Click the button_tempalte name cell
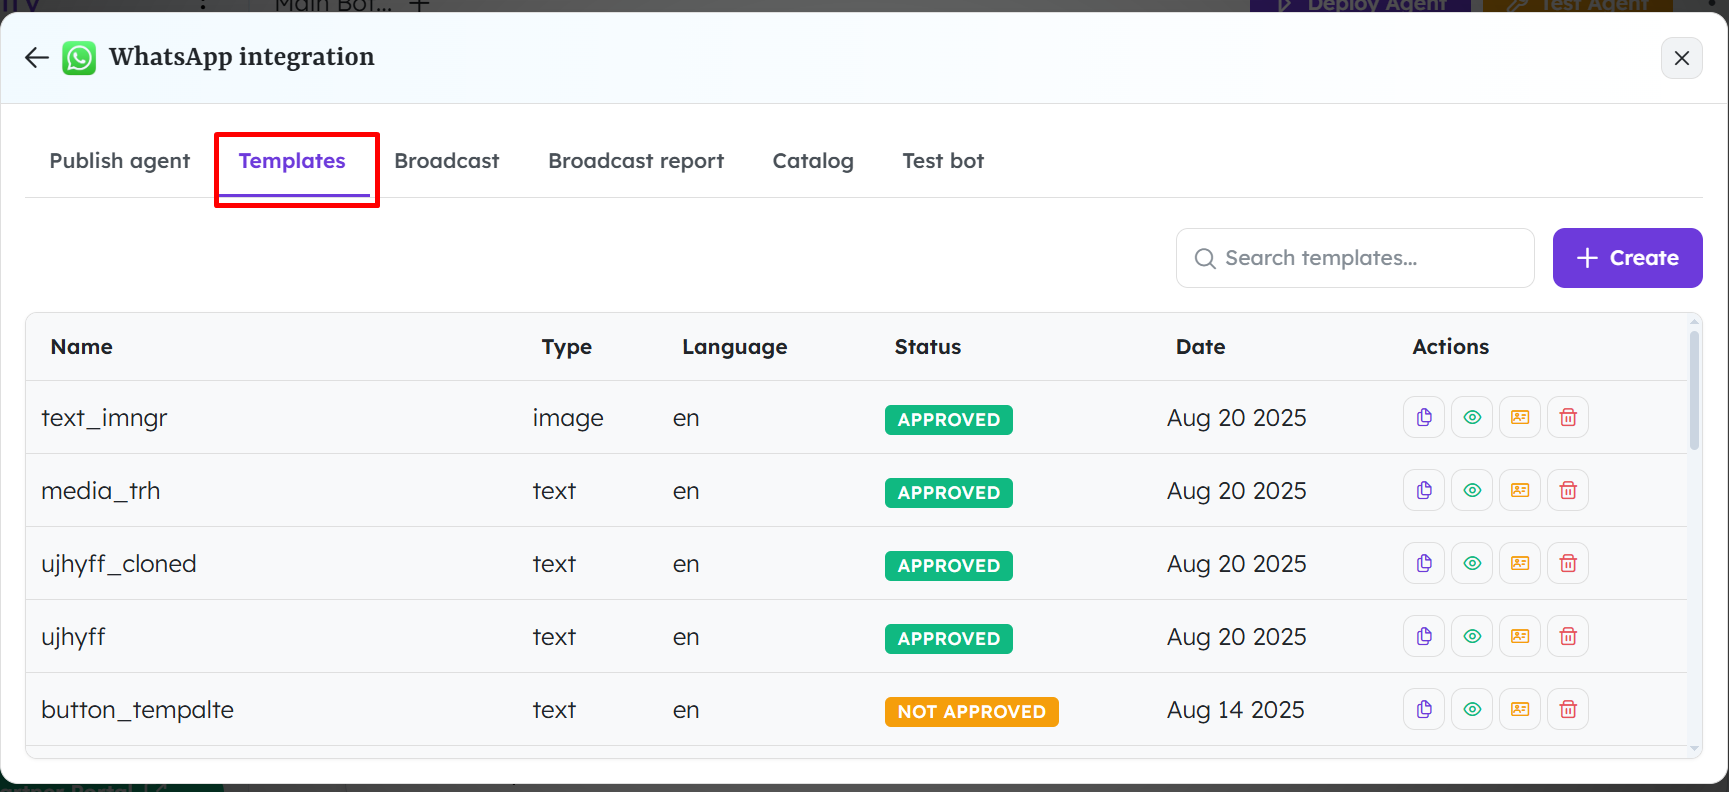 (137, 710)
